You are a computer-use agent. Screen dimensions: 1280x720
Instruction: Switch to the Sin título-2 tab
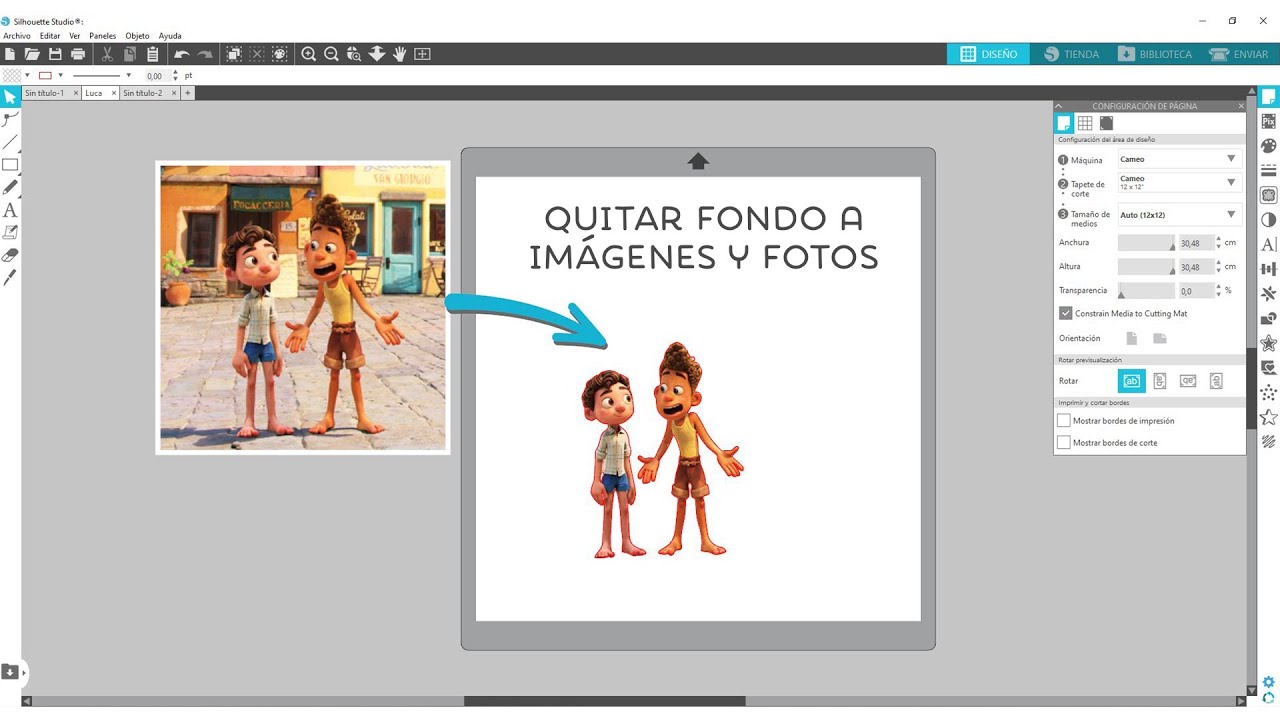point(142,93)
